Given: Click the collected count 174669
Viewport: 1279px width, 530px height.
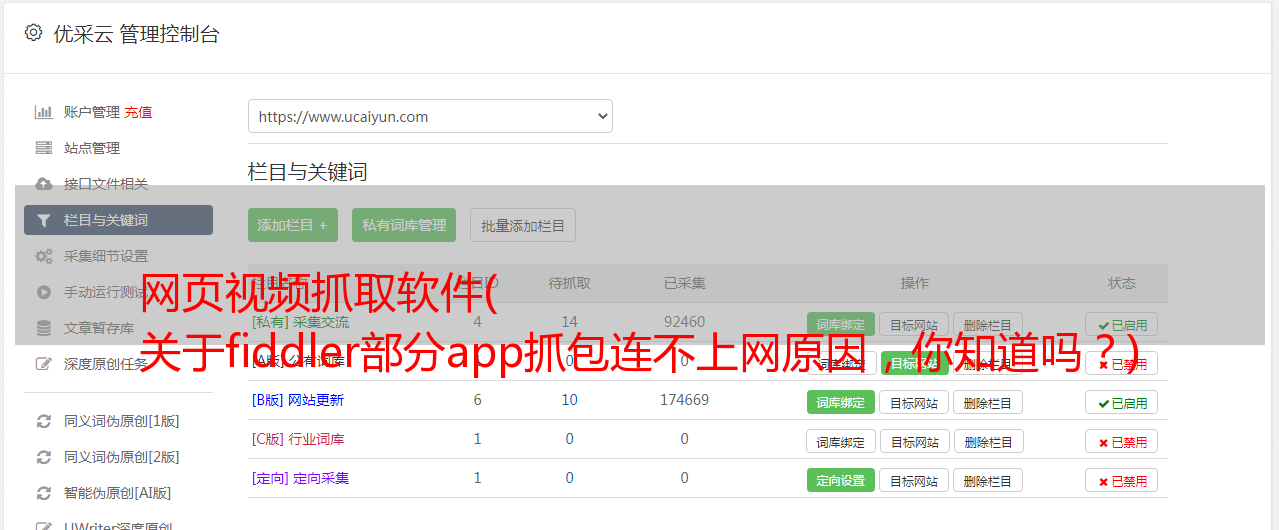Looking at the screenshot, I should click(684, 400).
